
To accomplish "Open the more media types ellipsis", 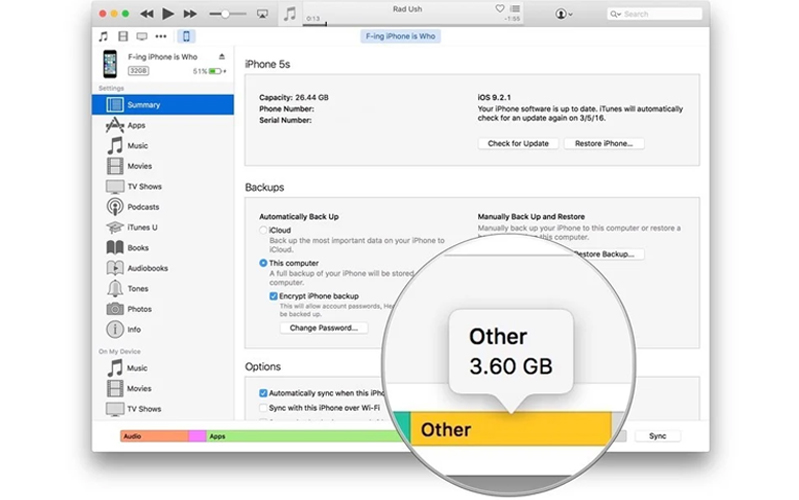I will pyautogui.click(x=161, y=36).
